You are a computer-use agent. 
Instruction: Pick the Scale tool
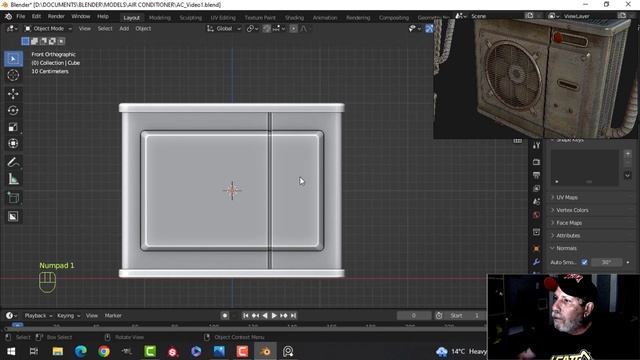13,127
